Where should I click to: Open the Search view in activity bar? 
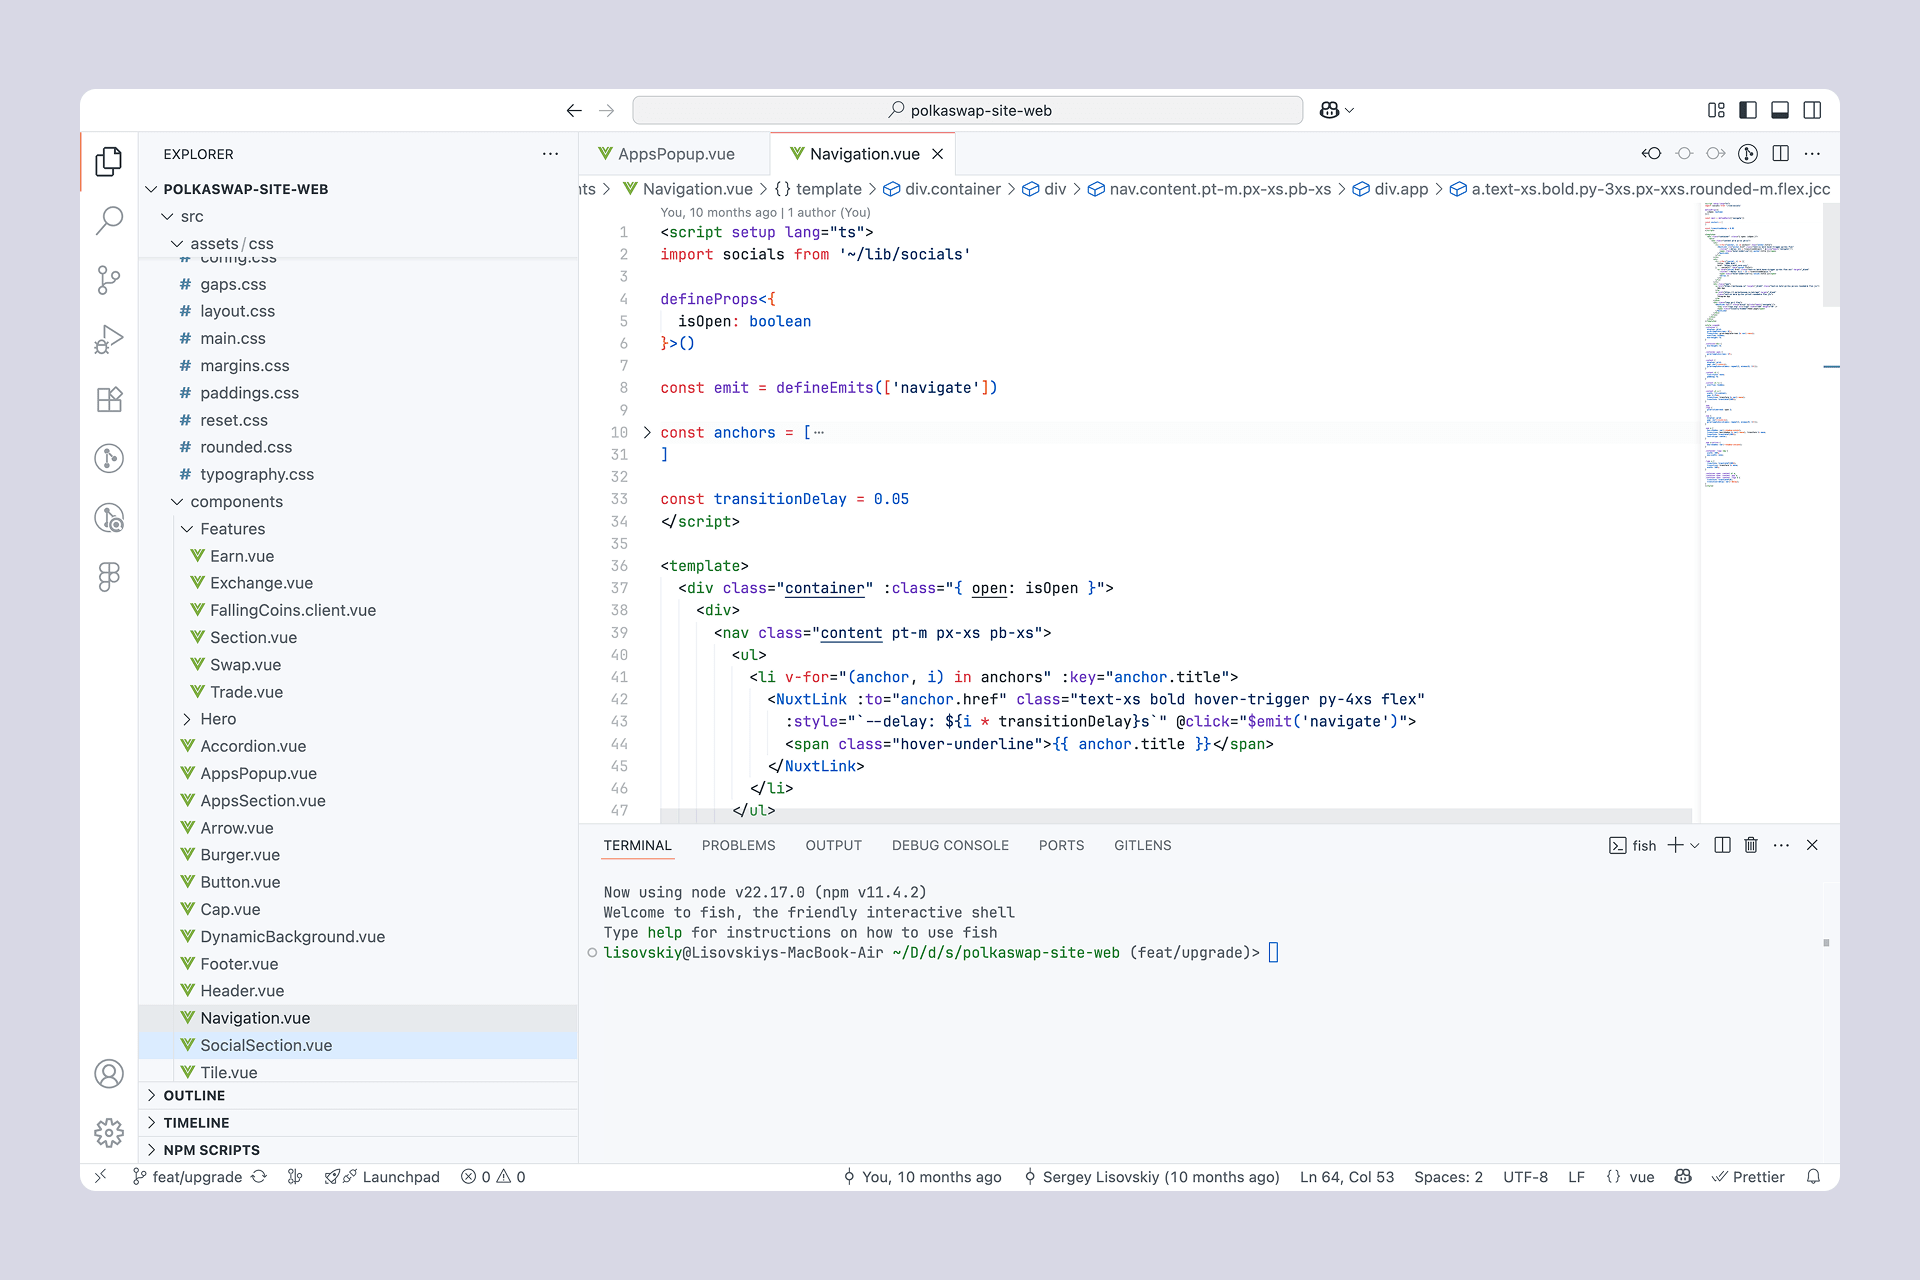109,220
